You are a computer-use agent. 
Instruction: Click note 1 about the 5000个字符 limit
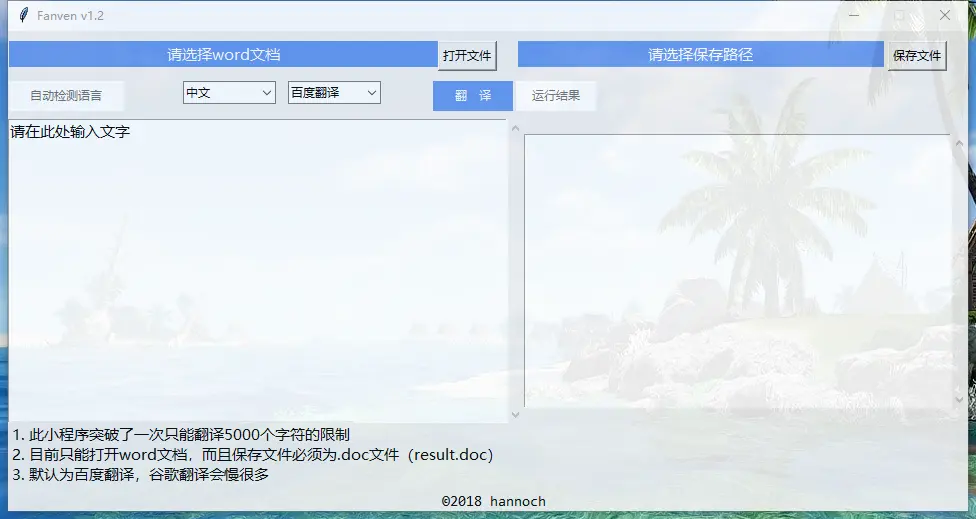coord(181,434)
